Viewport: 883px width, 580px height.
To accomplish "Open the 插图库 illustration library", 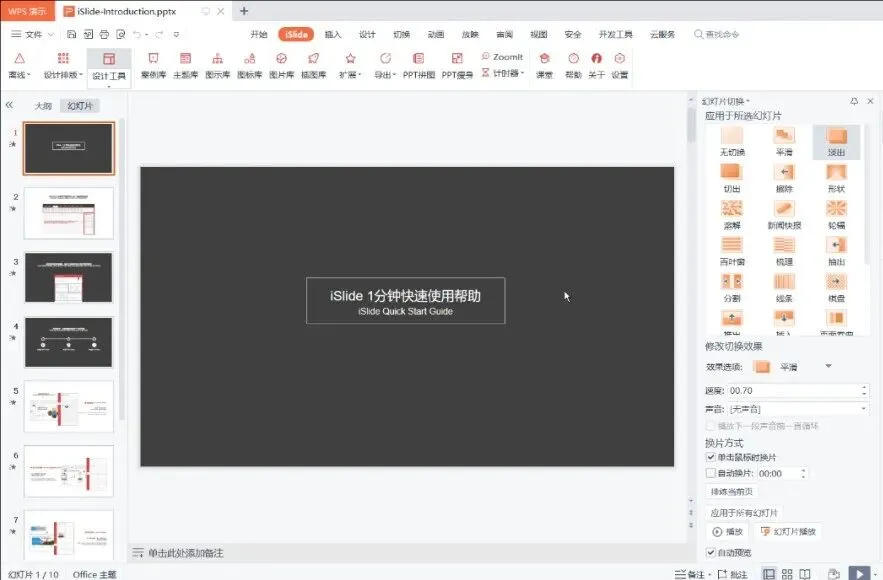I will coord(314,65).
